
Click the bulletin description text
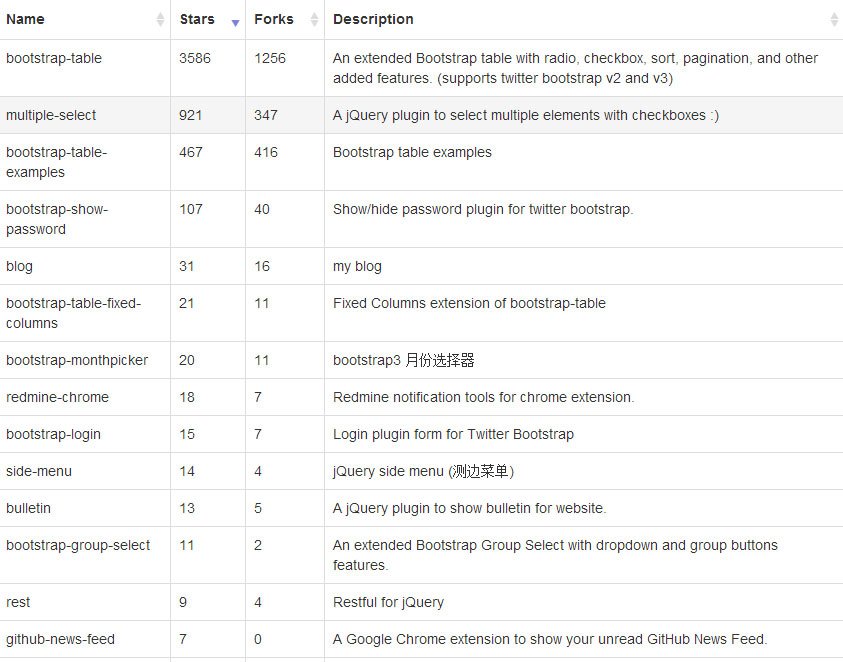coord(469,508)
